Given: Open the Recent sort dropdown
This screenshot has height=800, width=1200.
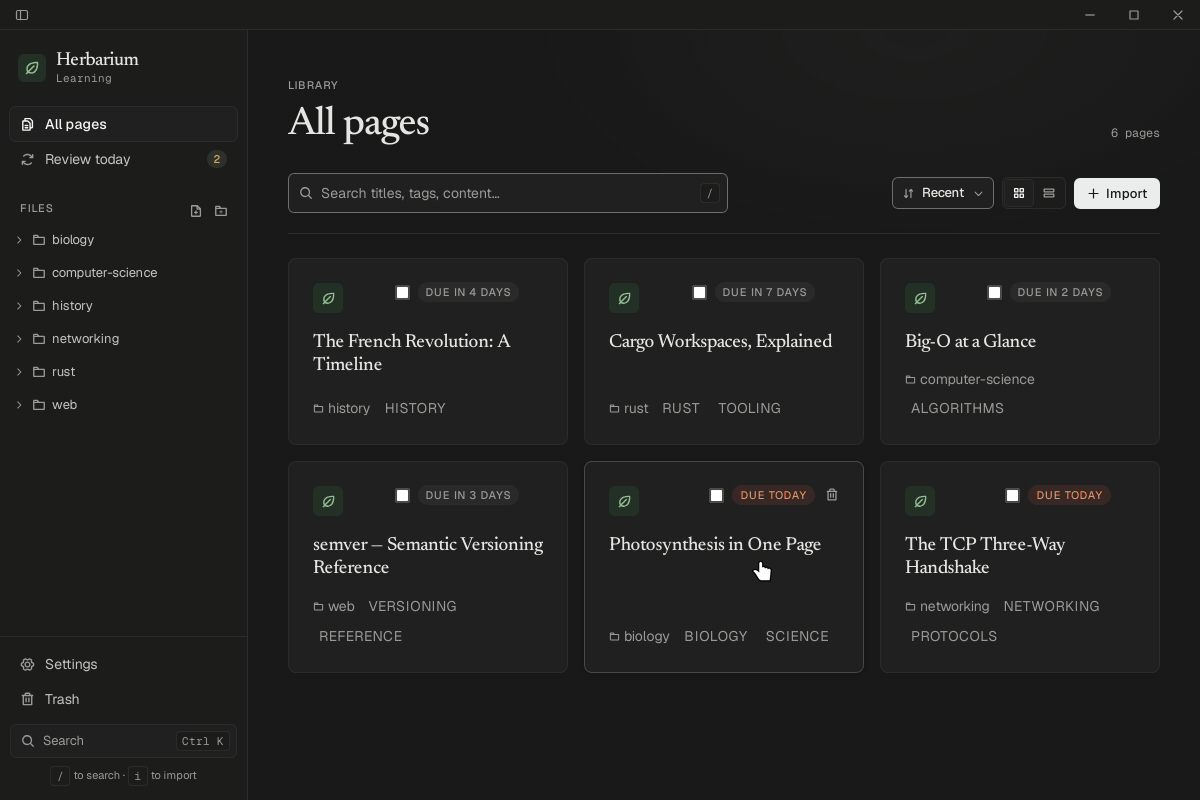Looking at the screenshot, I should click(942, 193).
